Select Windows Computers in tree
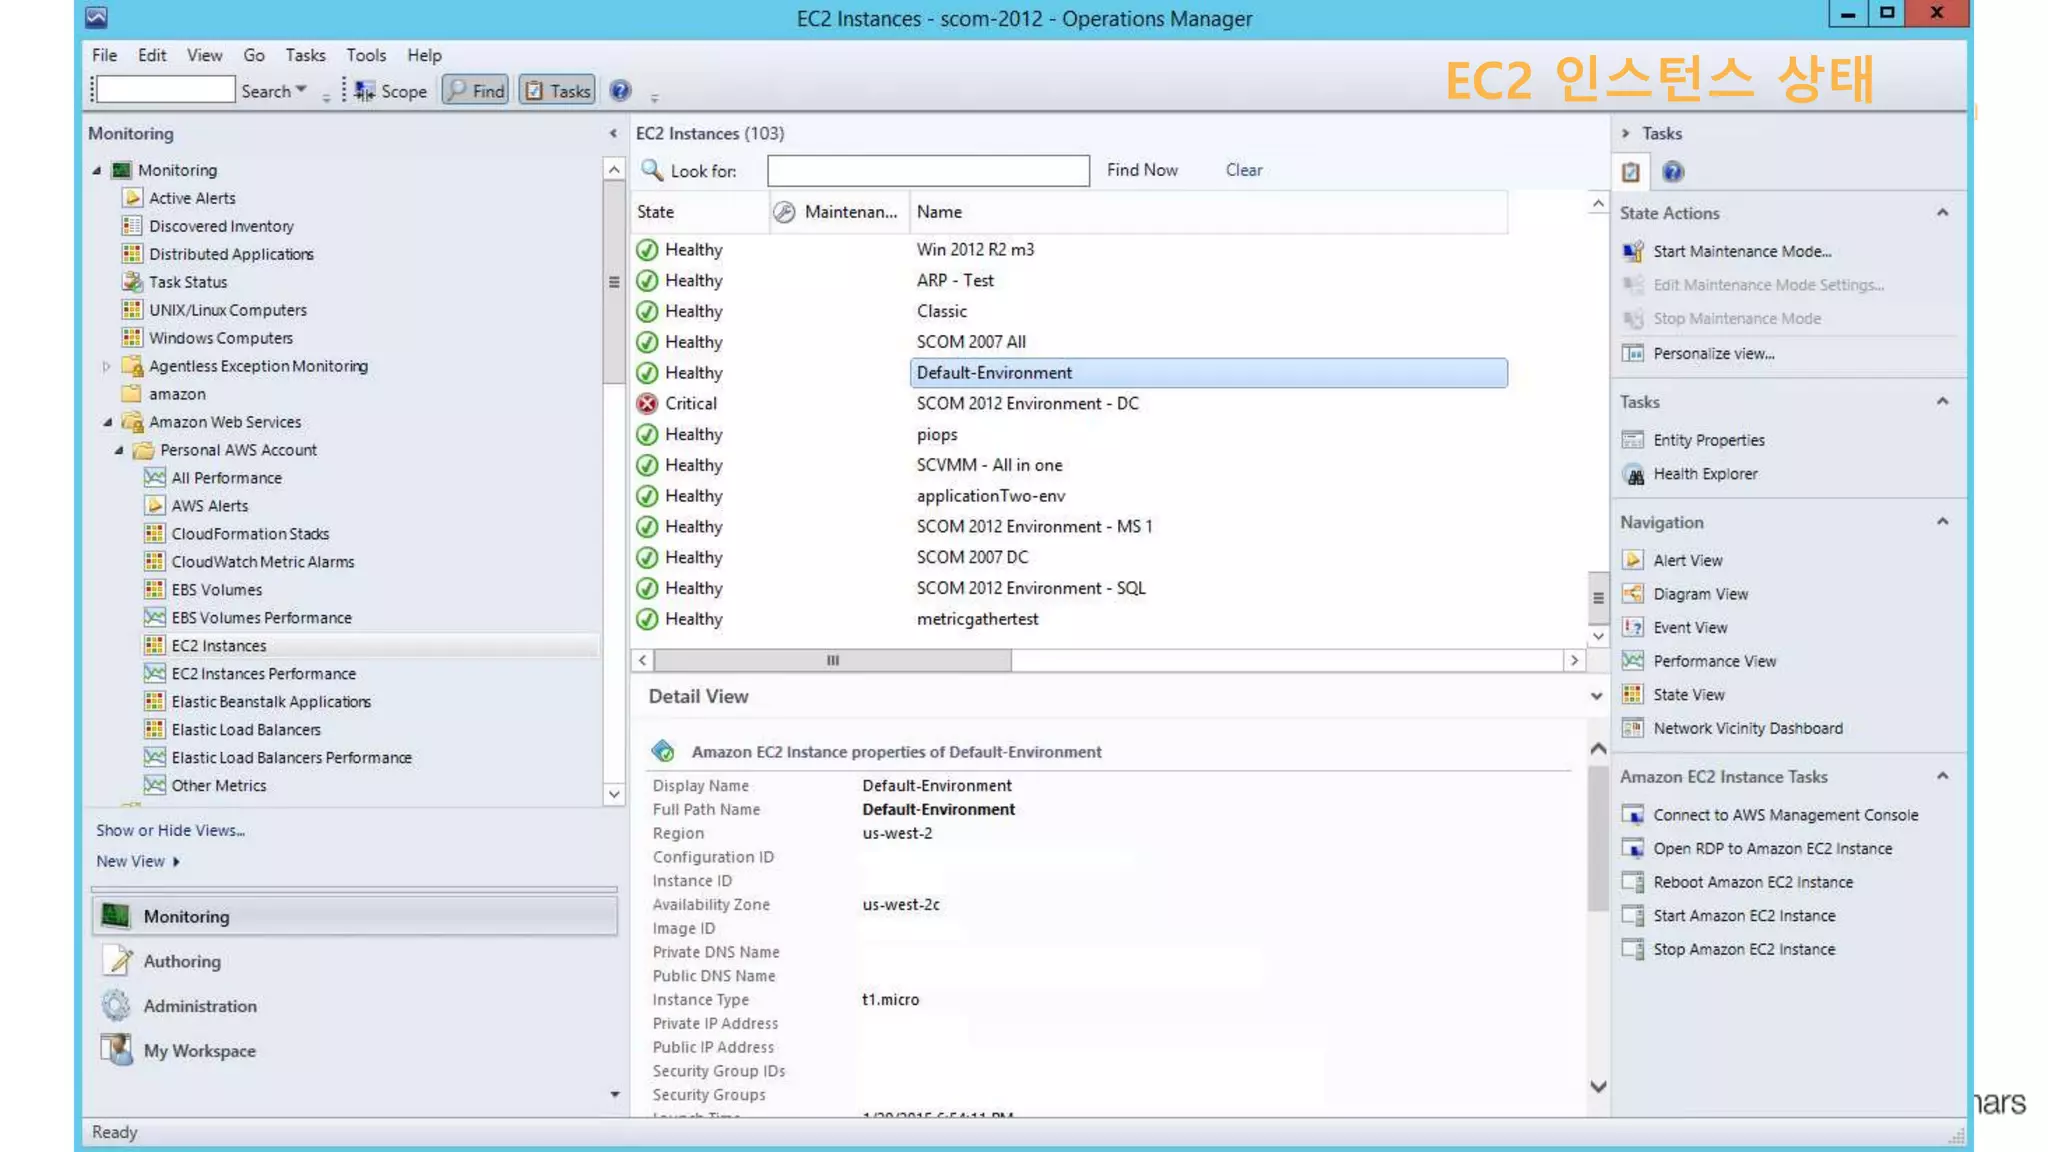The height and width of the screenshot is (1152, 2048). tap(220, 338)
